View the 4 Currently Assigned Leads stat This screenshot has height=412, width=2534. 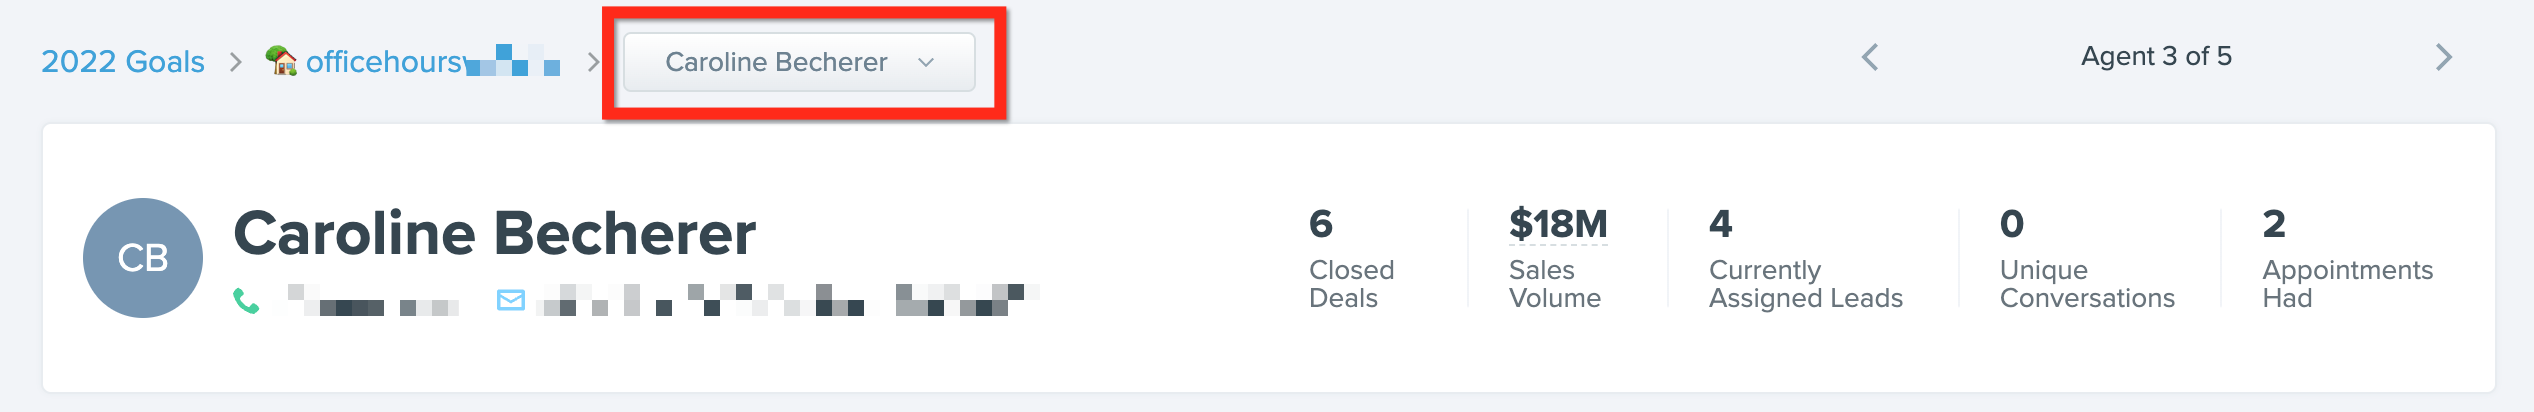click(x=1806, y=258)
